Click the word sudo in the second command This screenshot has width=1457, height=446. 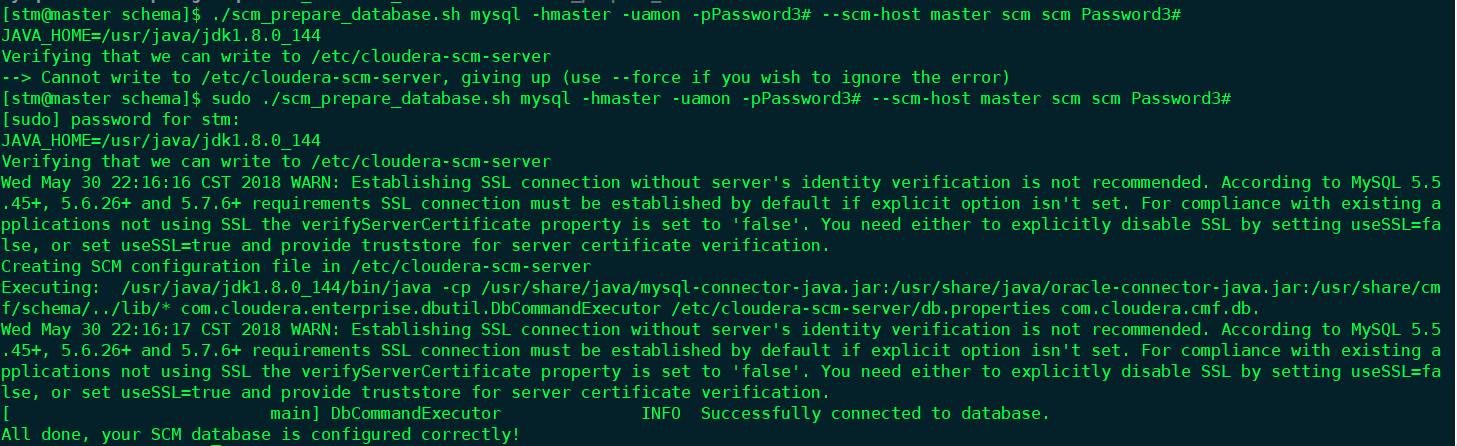(x=230, y=98)
